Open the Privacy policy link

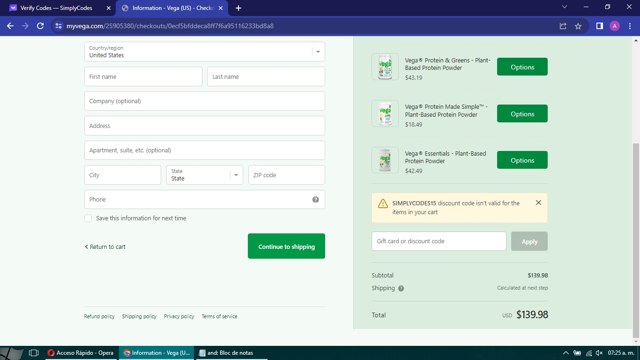[179, 316]
